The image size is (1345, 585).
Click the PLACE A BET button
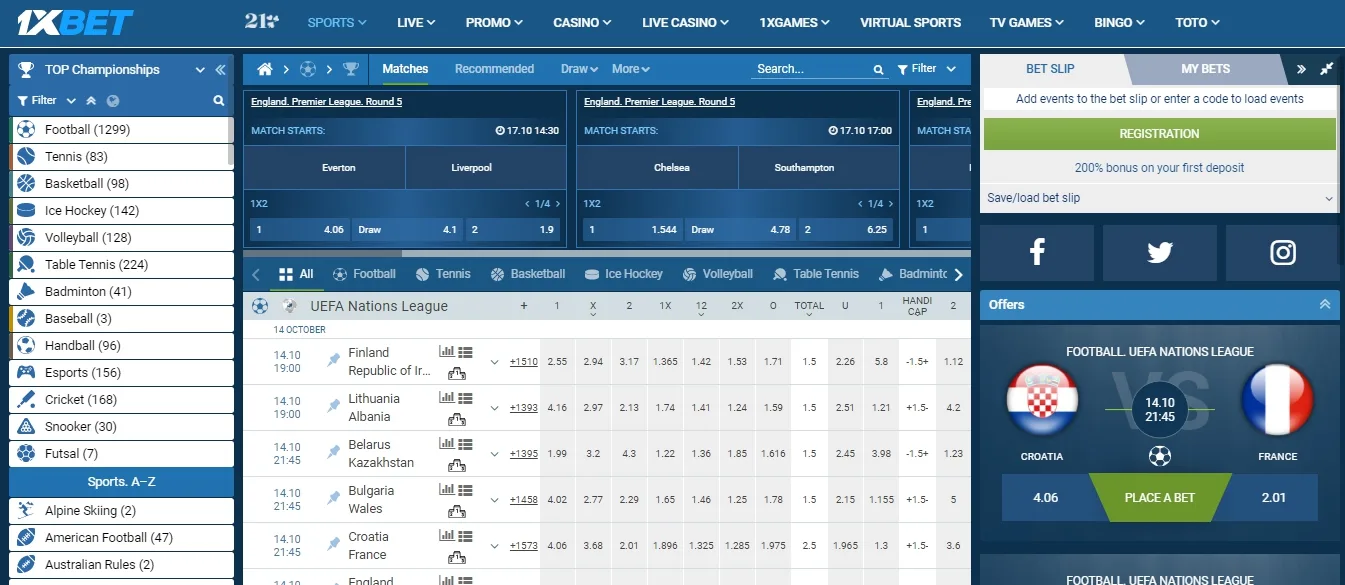click(1160, 497)
